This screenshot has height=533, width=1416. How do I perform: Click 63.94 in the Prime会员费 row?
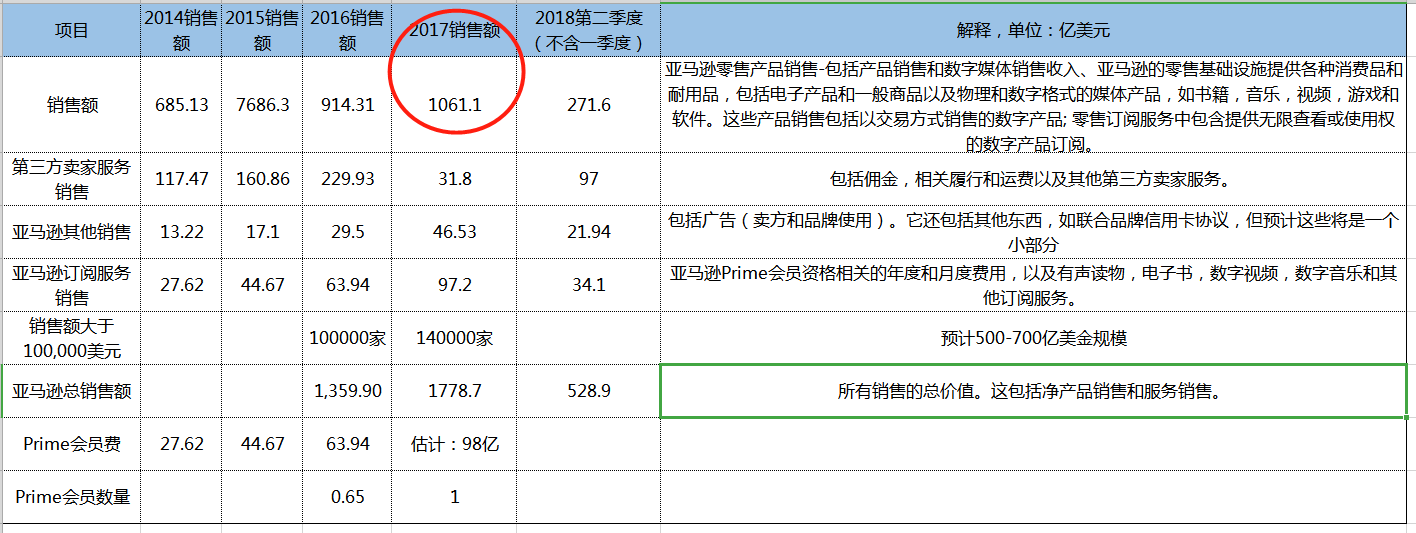coord(347,444)
